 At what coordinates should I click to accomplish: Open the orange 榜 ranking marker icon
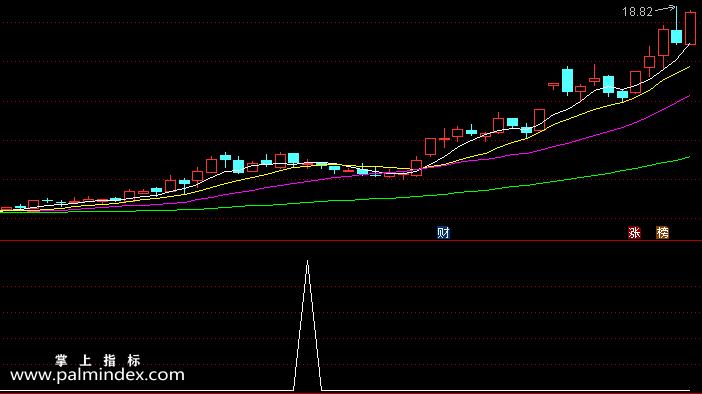(663, 233)
